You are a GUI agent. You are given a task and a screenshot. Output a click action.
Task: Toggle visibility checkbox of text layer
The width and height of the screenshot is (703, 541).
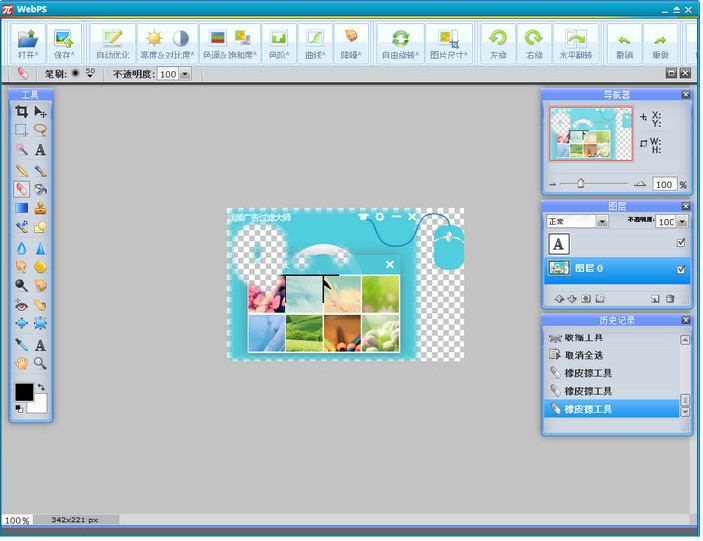(681, 243)
